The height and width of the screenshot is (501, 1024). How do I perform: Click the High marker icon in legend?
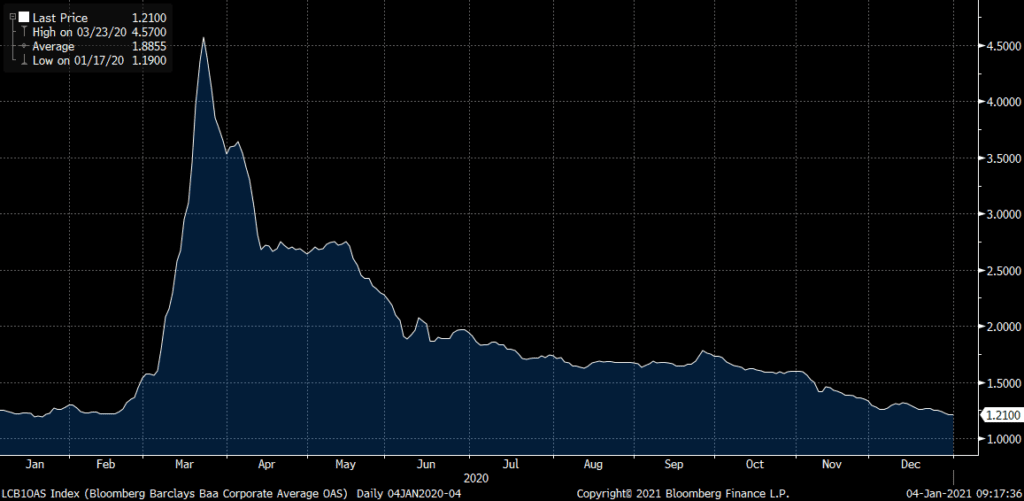pyautogui.click(x=24, y=32)
